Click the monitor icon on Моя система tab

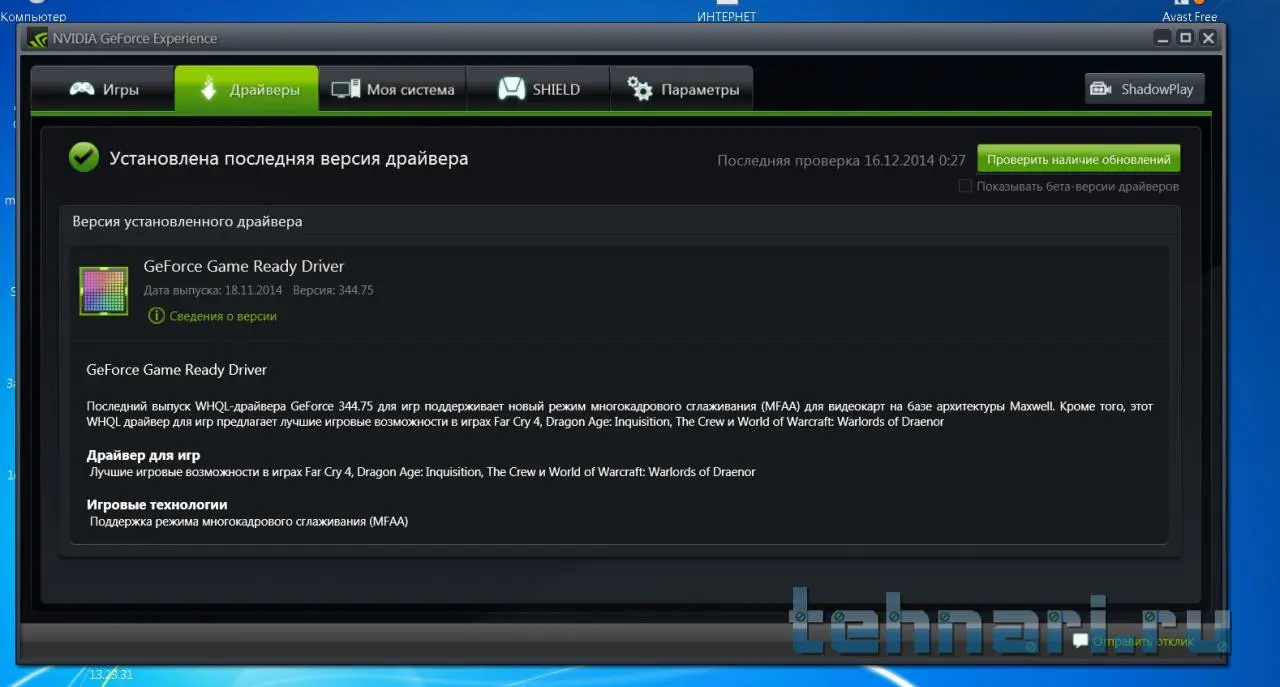346,89
